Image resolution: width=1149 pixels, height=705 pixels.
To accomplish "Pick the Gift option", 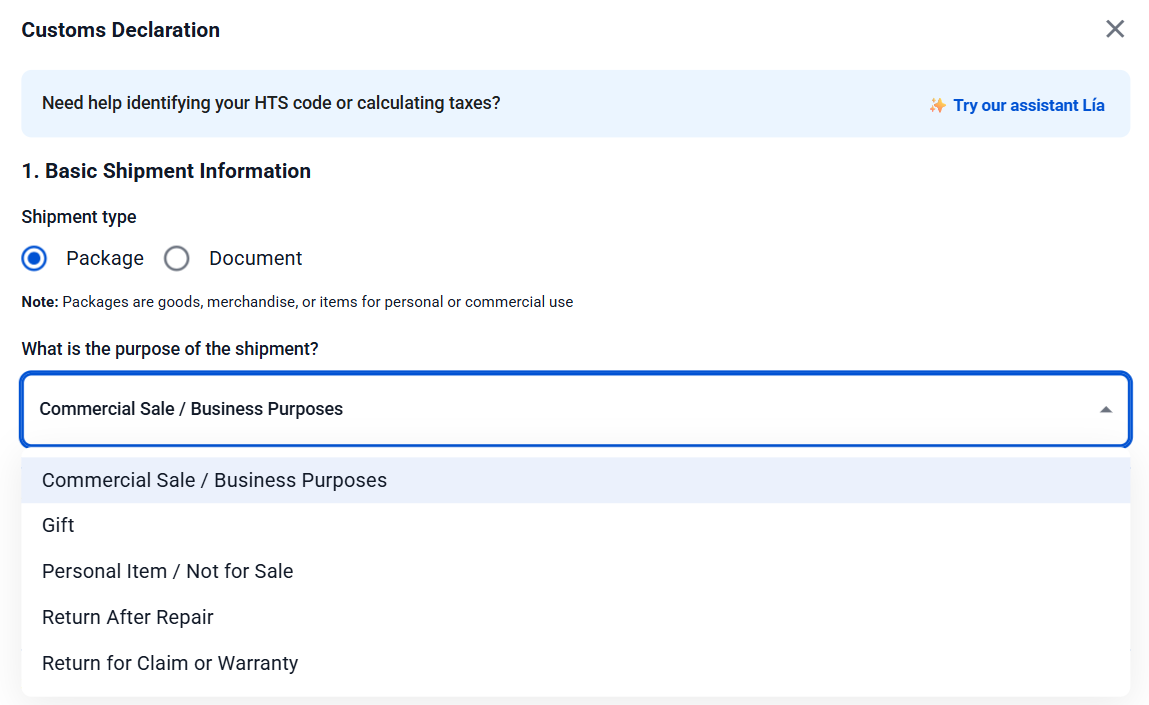I will tap(58, 525).
